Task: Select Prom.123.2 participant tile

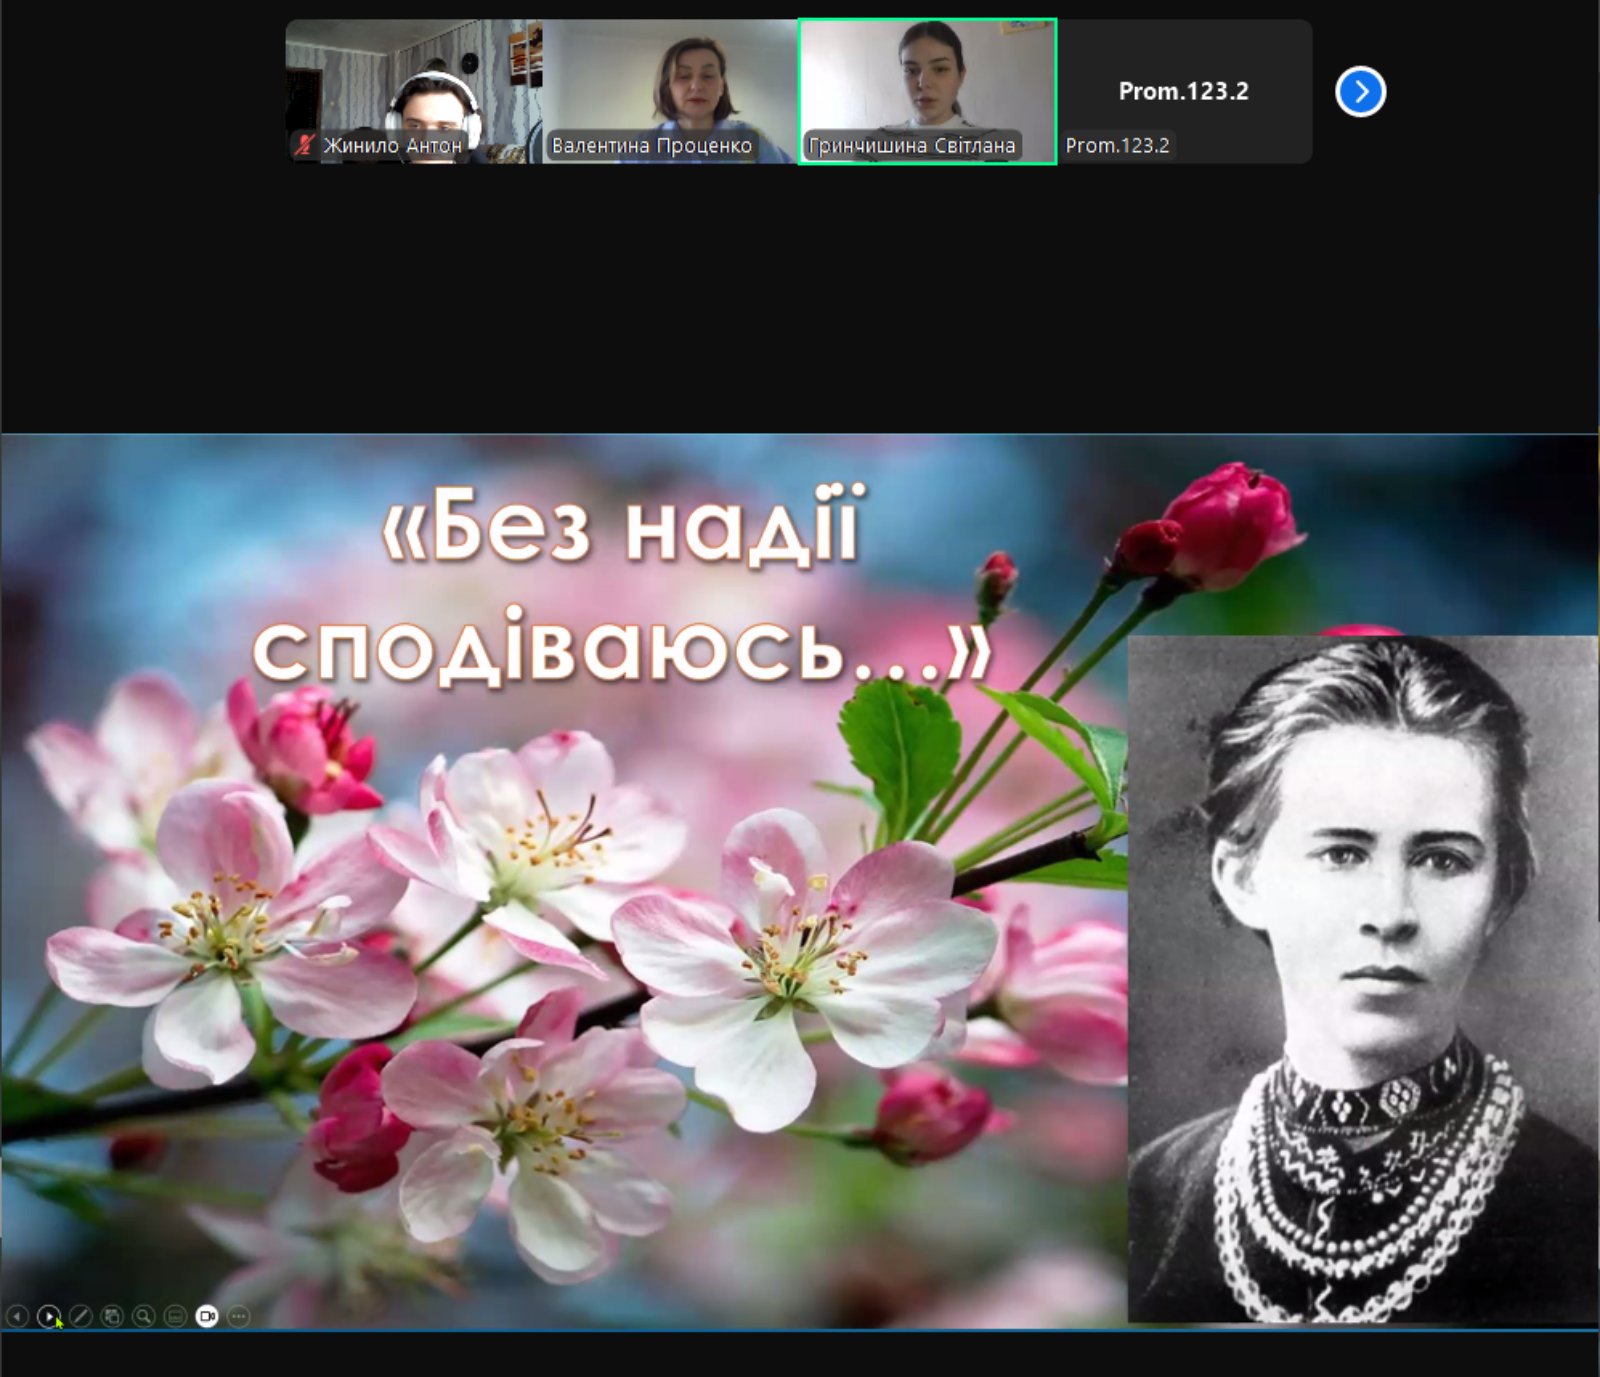Action: click(1184, 91)
